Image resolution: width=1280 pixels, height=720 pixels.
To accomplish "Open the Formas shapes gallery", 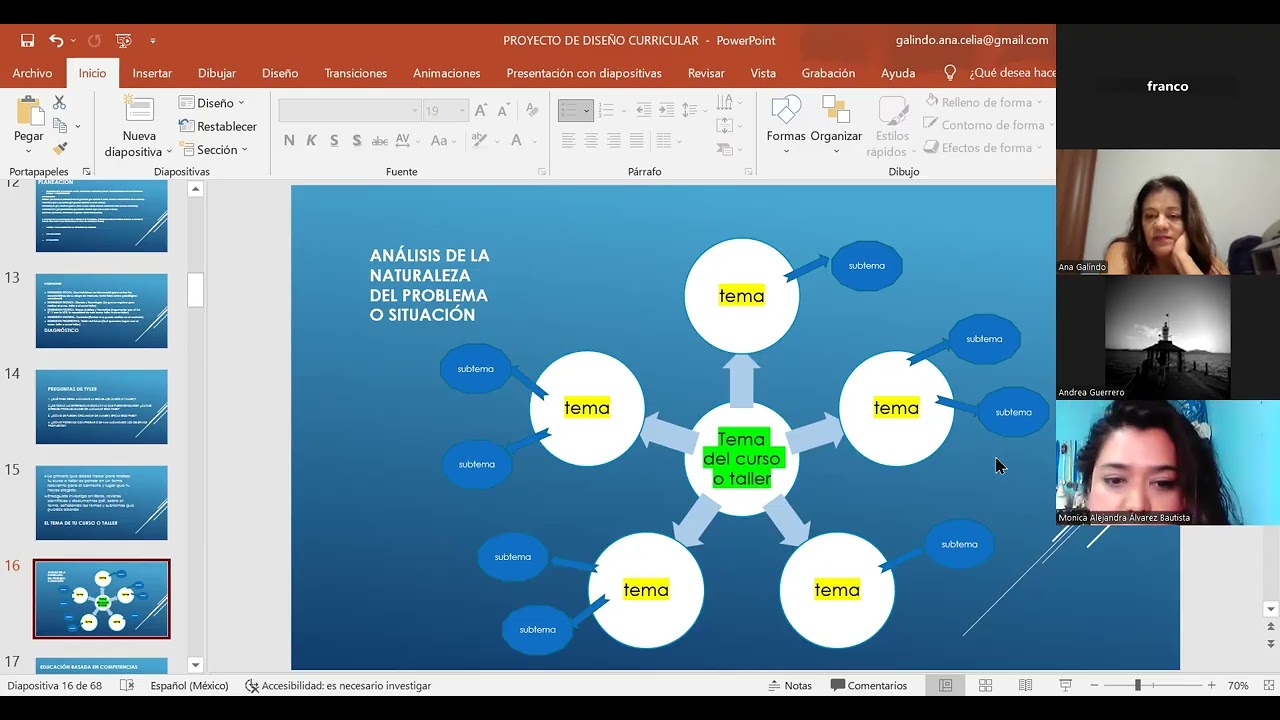I will click(x=786, y=126).
